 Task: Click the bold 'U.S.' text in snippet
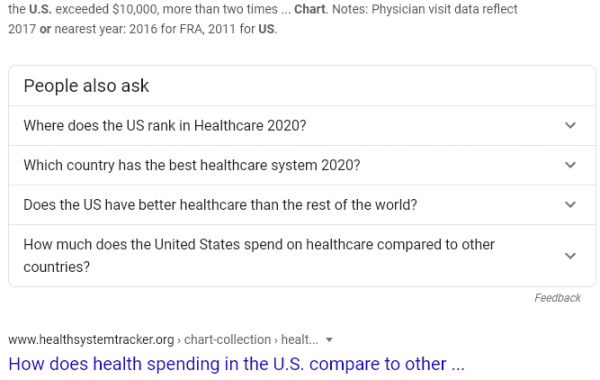tap(40, 8)
